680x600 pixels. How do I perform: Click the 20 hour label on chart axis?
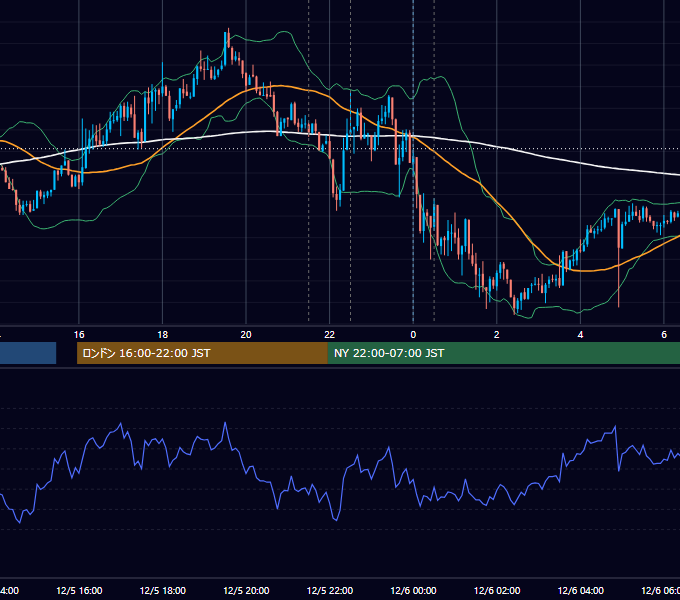pyautogui.click(x=246, y=334)
